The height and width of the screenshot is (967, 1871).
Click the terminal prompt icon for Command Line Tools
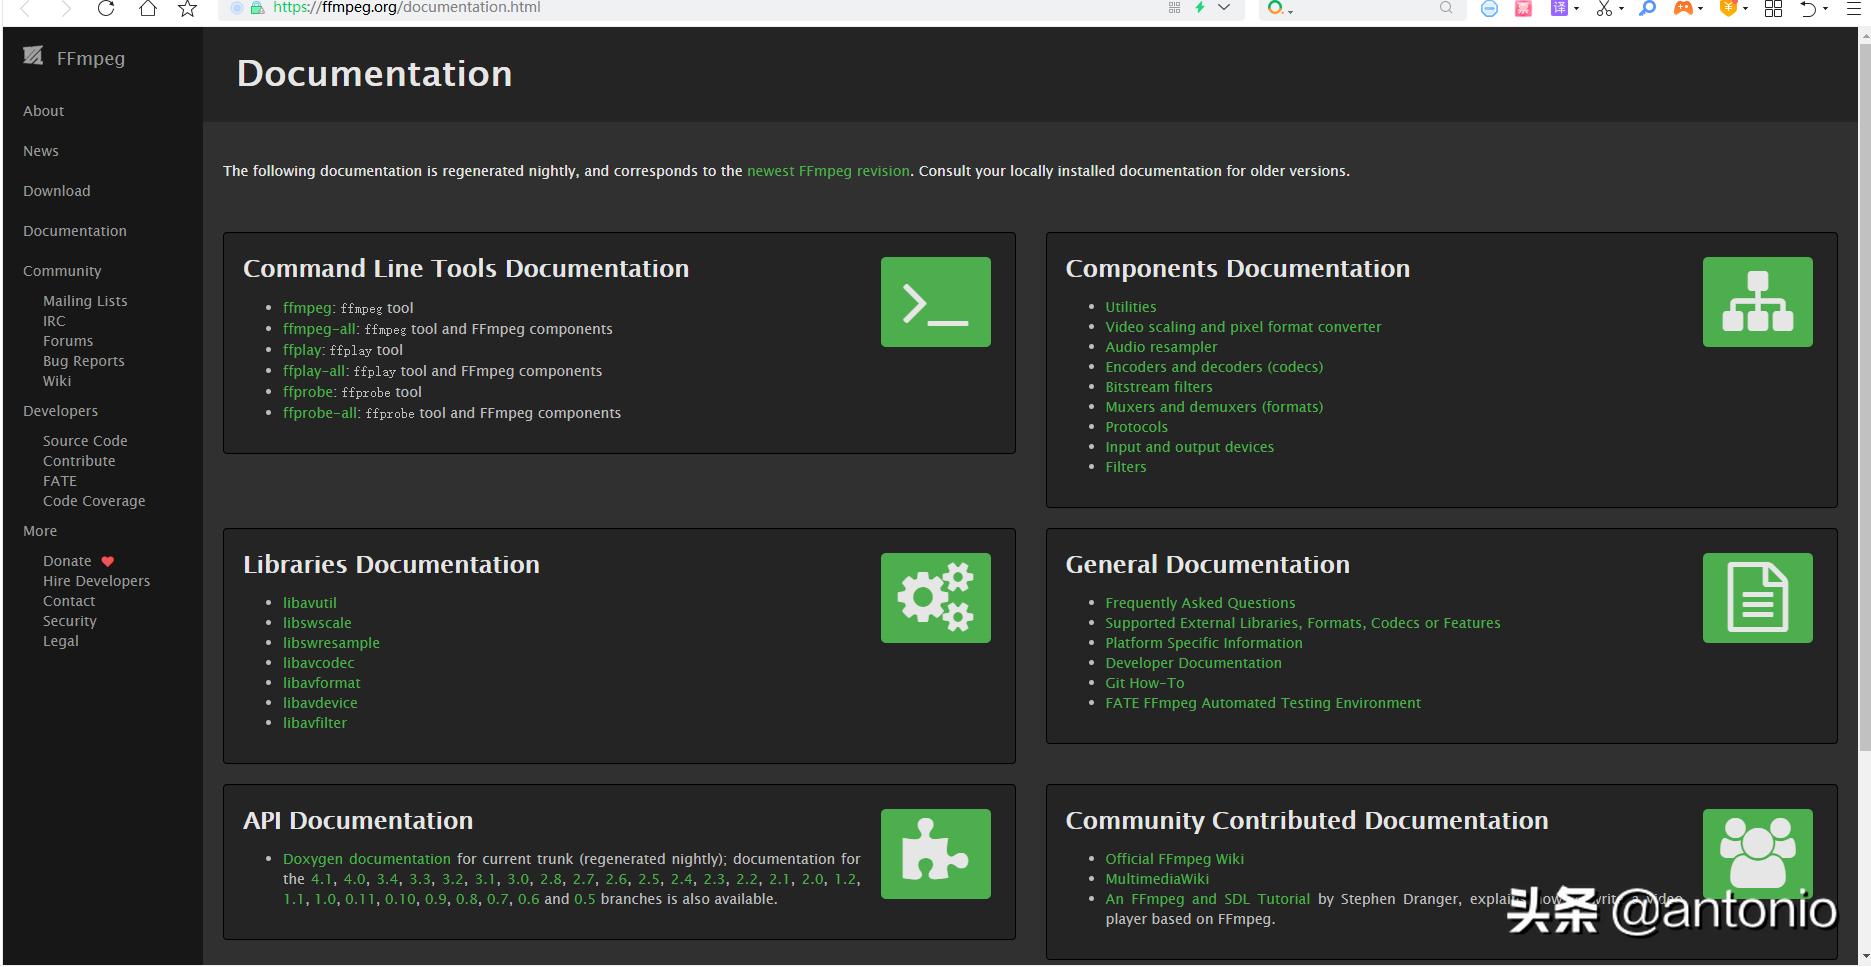point(935,302)
